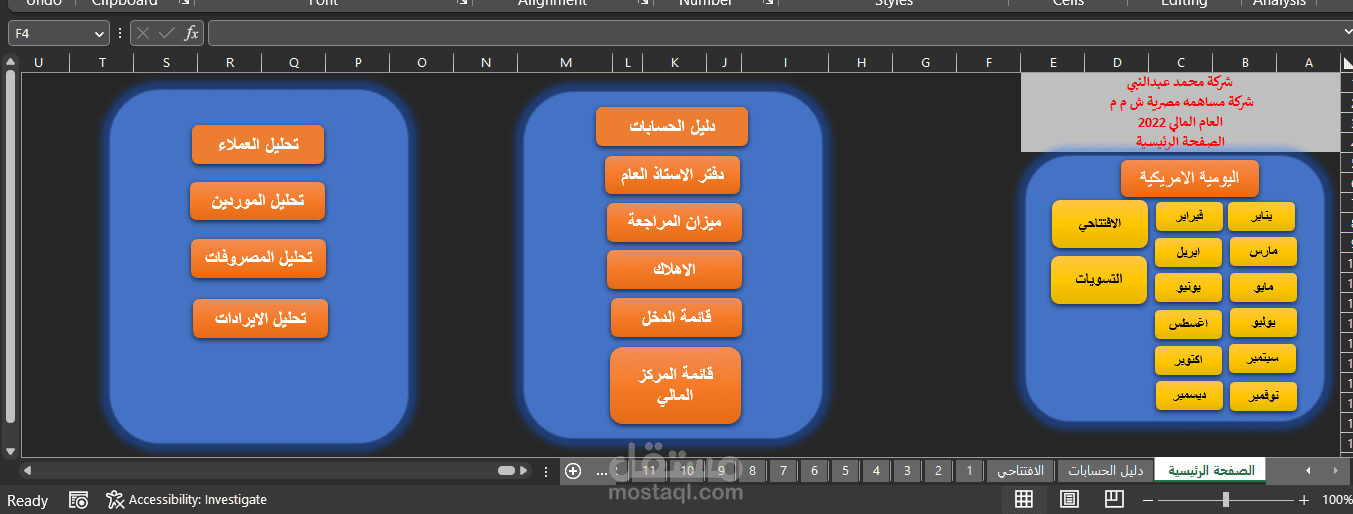Click the قائمة الدخل button

coord(676,317)
